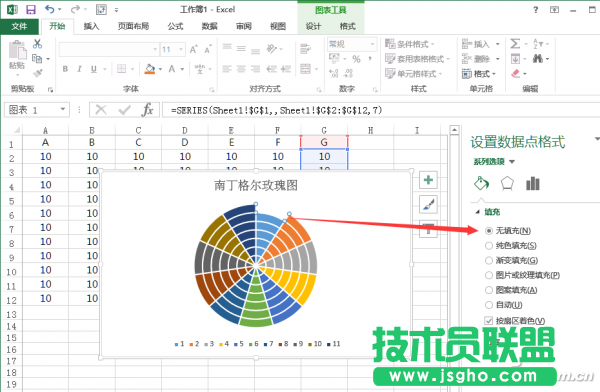The width and height of the screenshot is (600, 392).
Task: Click column G header
Action: 324,130
